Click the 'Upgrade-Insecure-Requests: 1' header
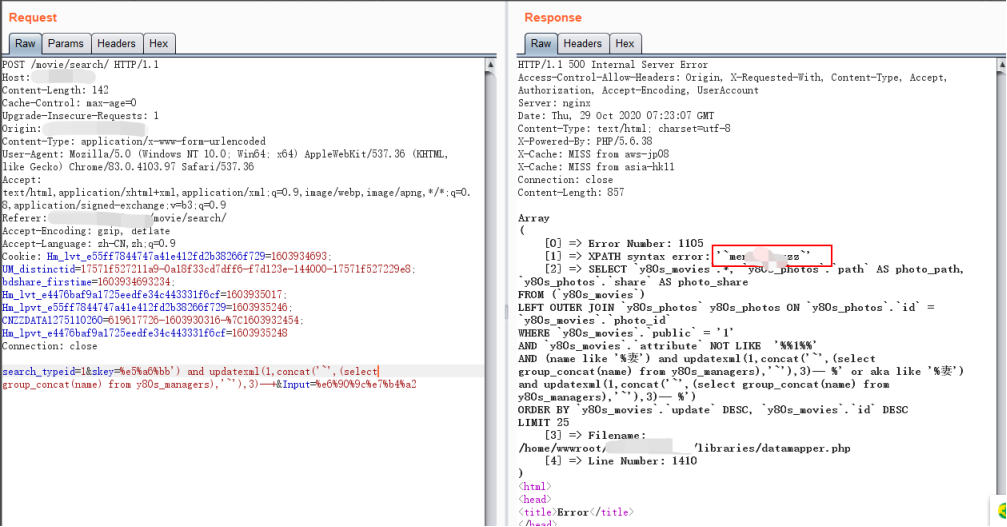Viewport: 1007px width, 527px height. coord(80,116)
